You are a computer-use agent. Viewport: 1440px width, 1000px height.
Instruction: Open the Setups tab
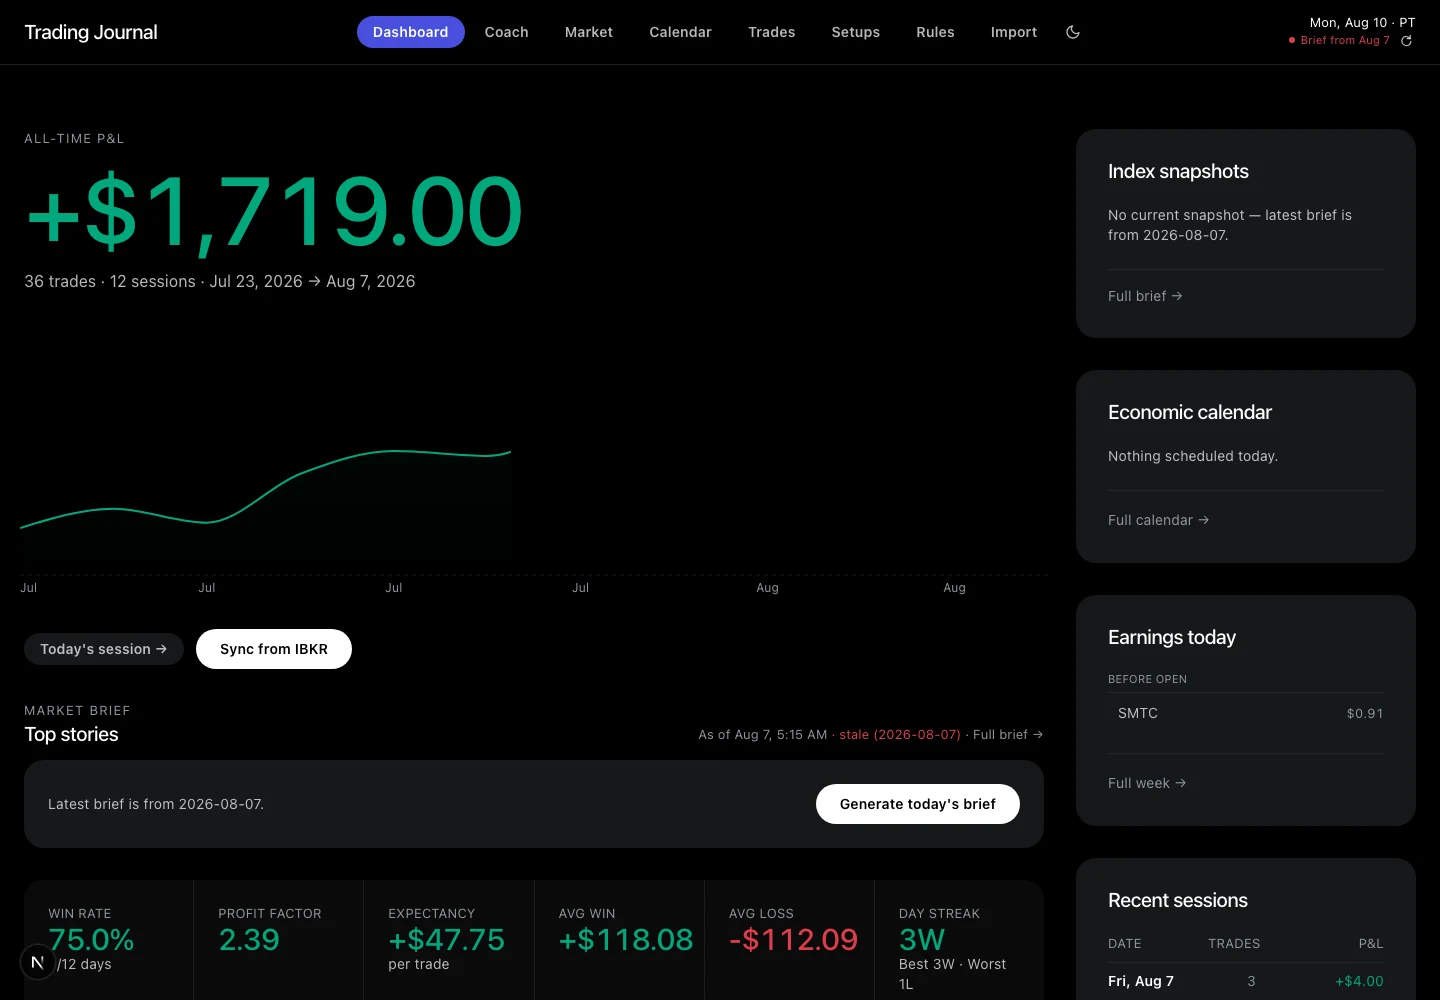(856, 32)
